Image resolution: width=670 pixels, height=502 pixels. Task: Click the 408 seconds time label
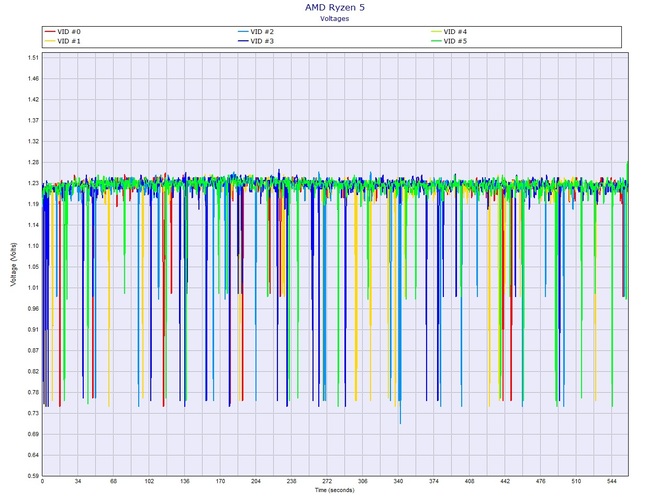pos(469,481)
